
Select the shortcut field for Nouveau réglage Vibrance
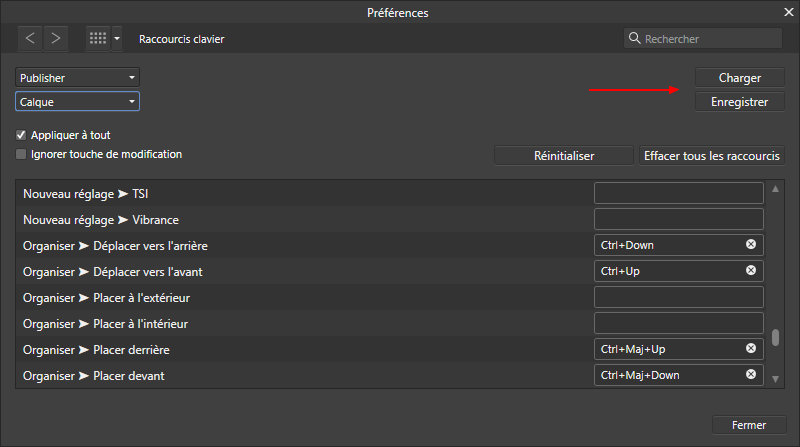[679, 219]
